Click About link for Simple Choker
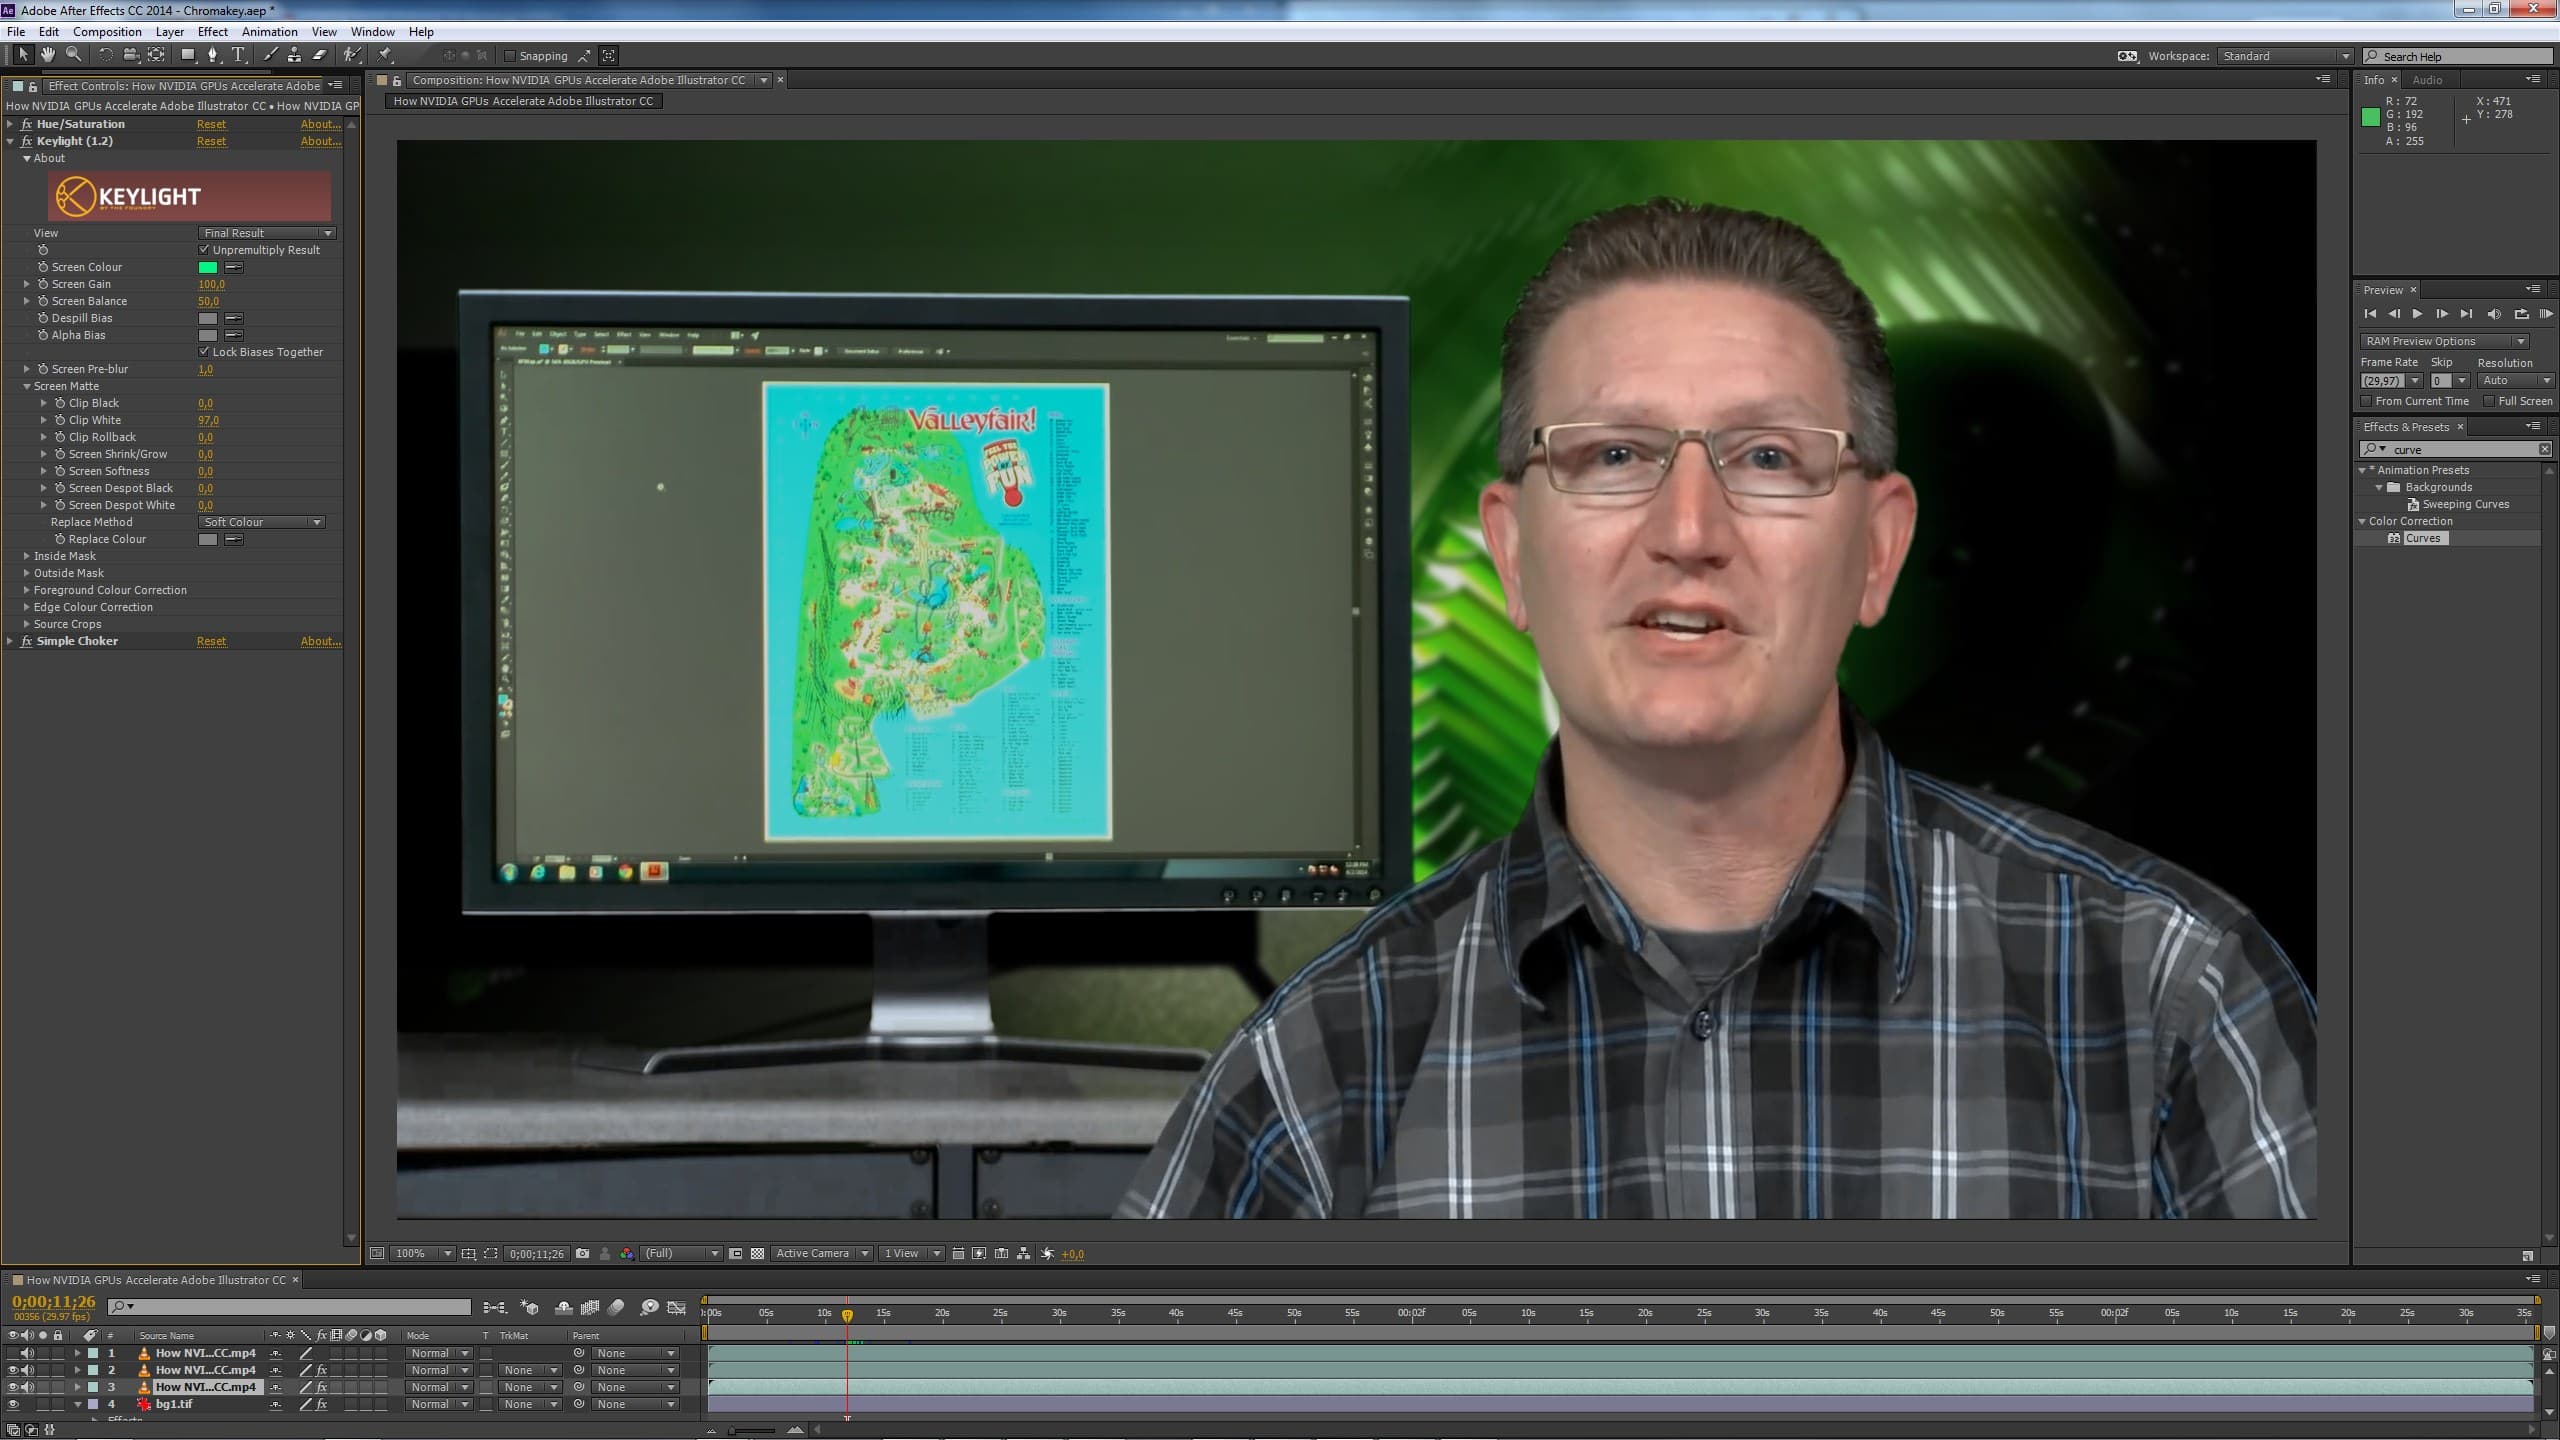This screenshot has width=2560, height=1440. point(320,641)
